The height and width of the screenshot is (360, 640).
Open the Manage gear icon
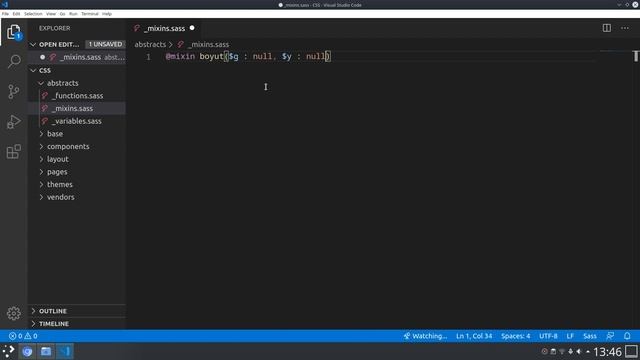pyautogui.click(x=13, y=313)
